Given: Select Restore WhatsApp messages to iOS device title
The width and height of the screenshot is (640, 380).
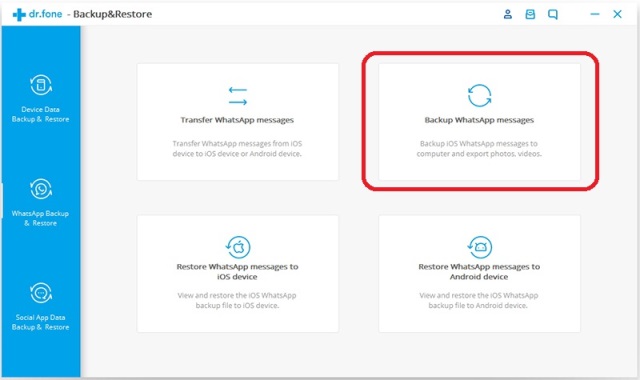Looking at the screenshot, I should click(x=237, y=271).
